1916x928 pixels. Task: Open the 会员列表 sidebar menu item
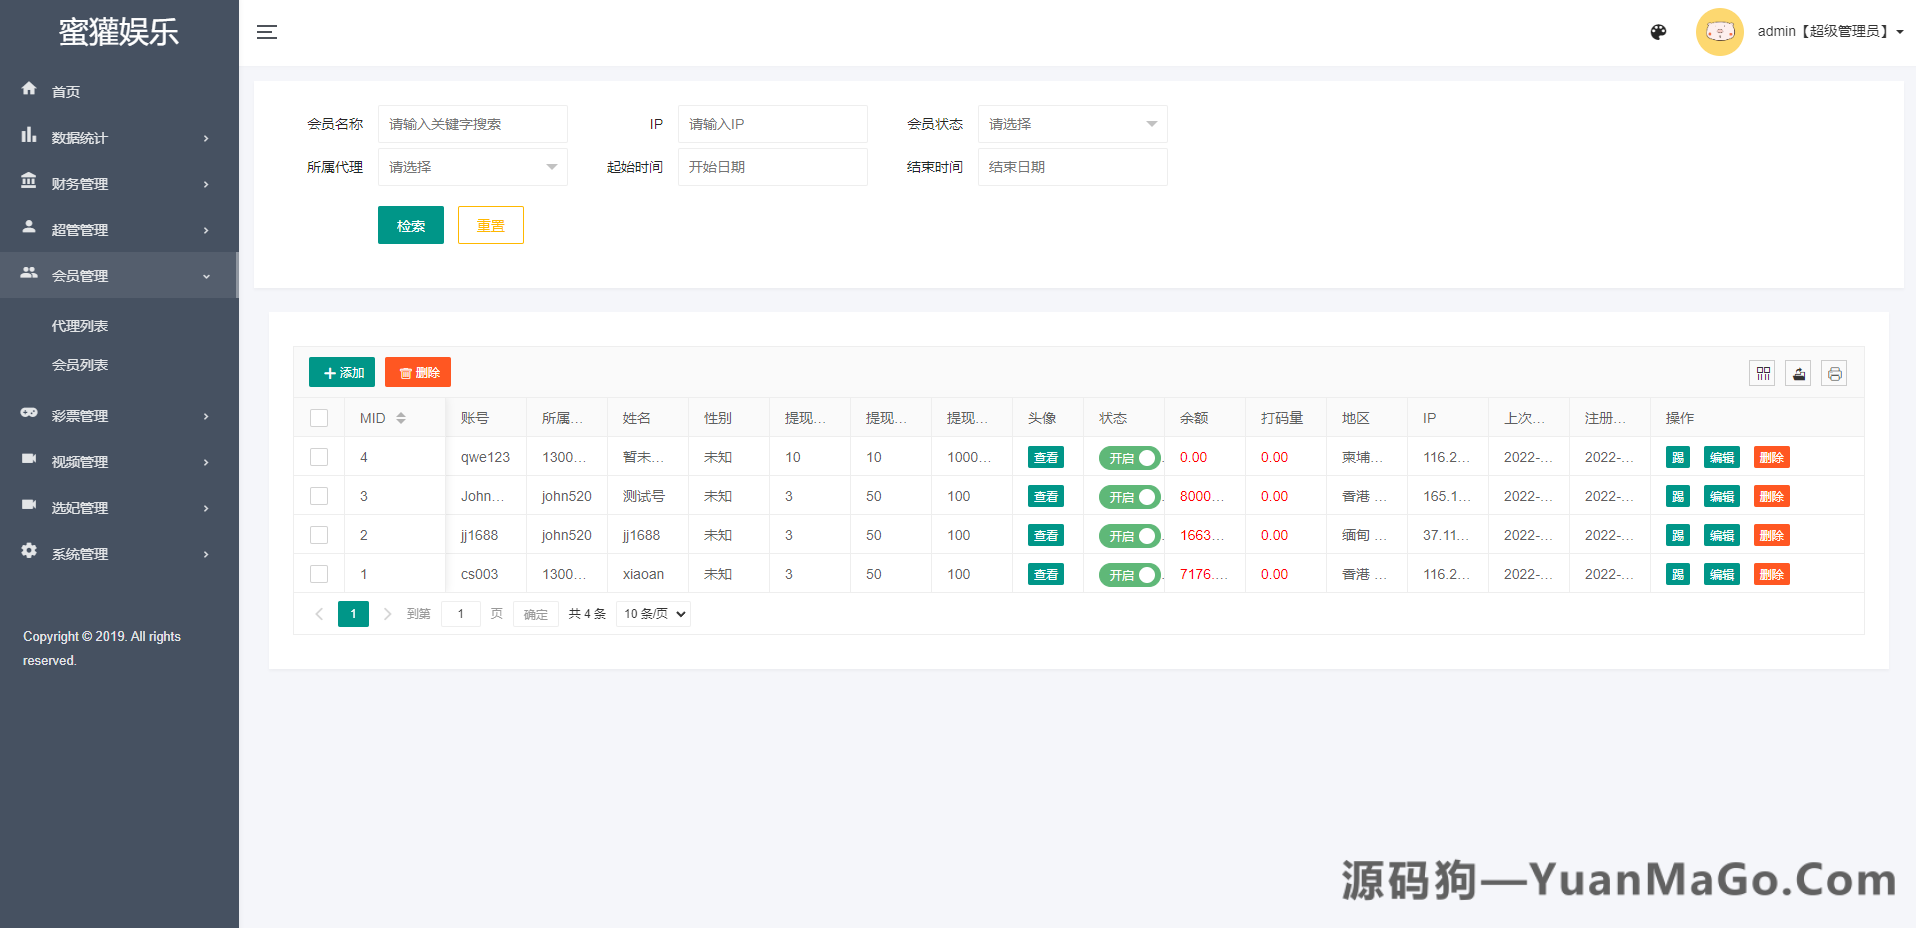(80, 364)
